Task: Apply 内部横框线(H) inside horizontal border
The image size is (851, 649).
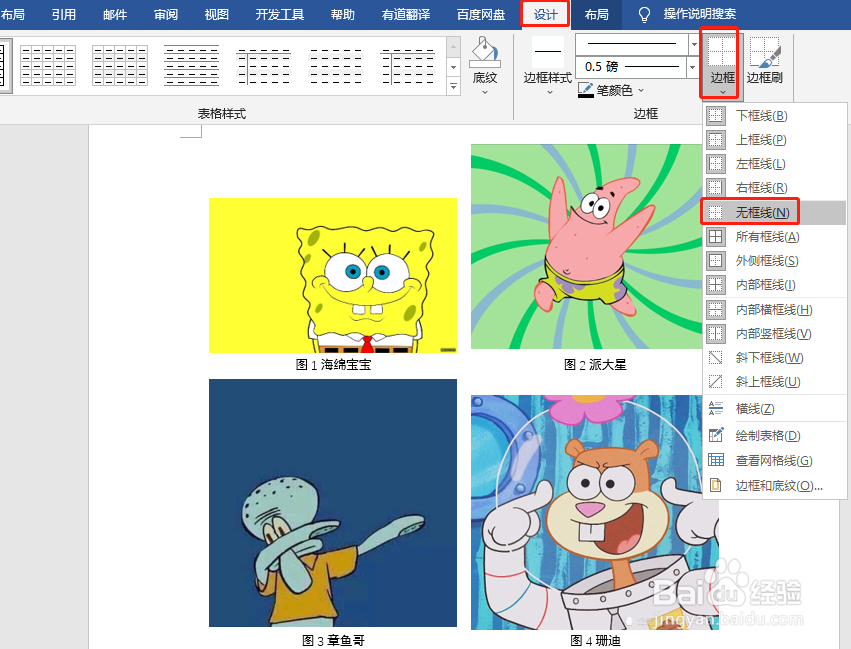Action: [775, 310]
